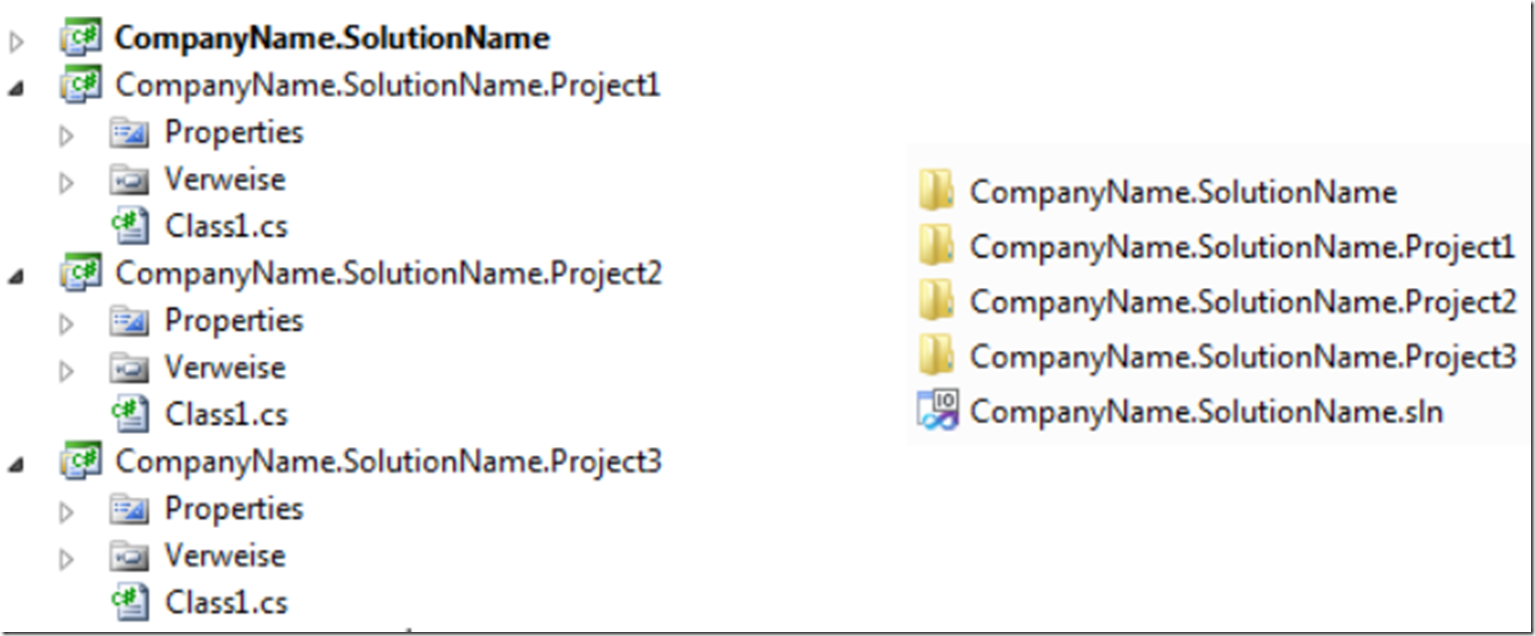Expand Verweise under Project2
The height and width of the screenshot is (636, 1535).
[66, 370]
